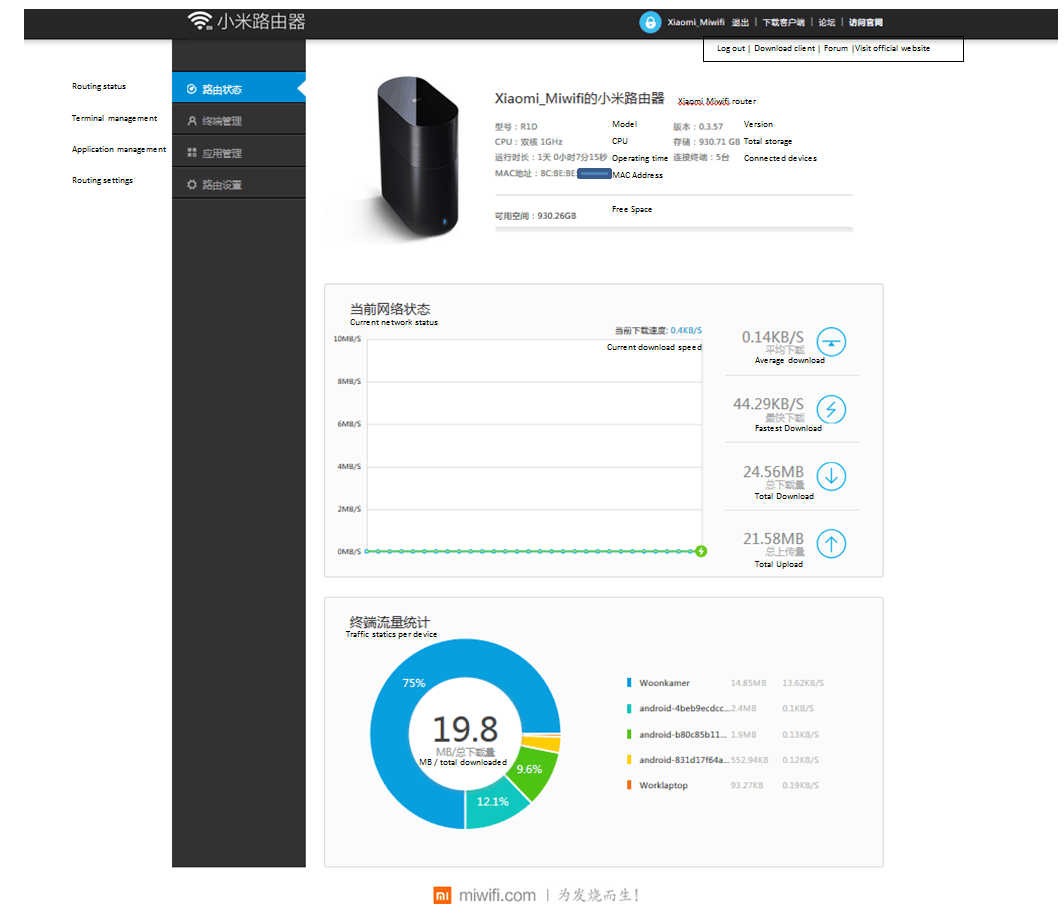
Task: Open Terminal management (终端管理) menu
Action: 239,121
